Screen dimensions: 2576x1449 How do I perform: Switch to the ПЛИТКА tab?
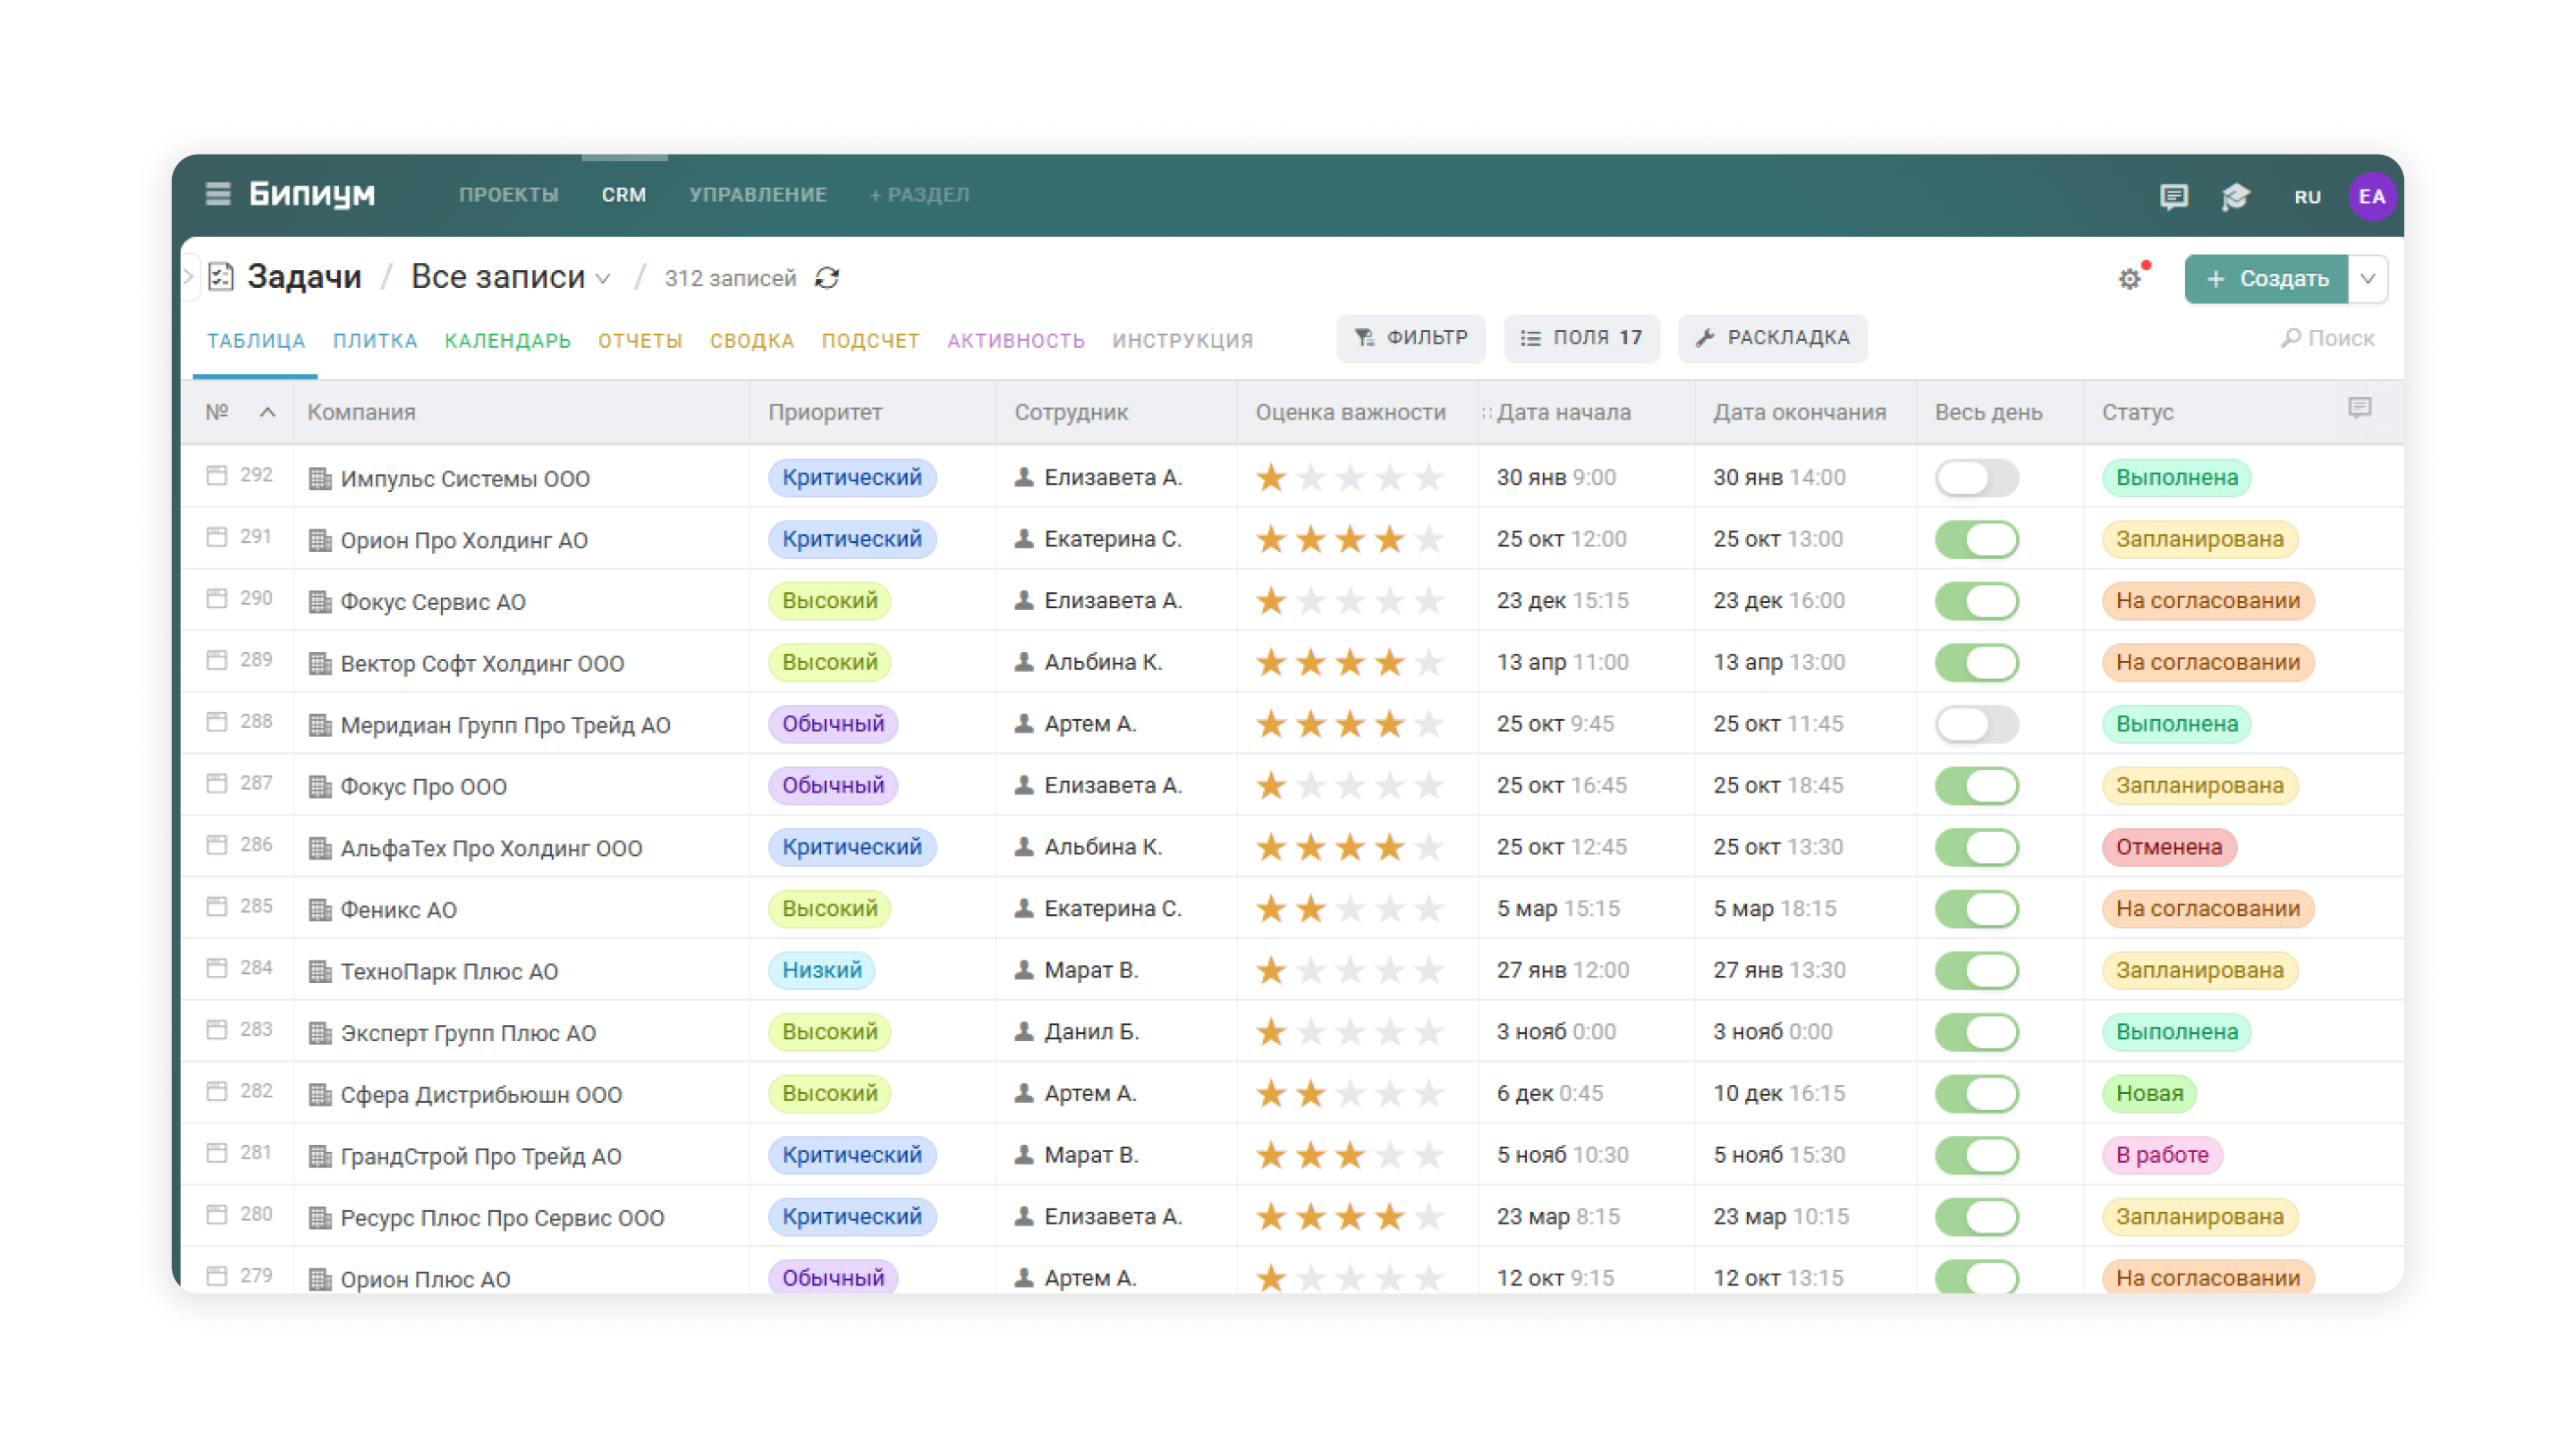[375, 341]
